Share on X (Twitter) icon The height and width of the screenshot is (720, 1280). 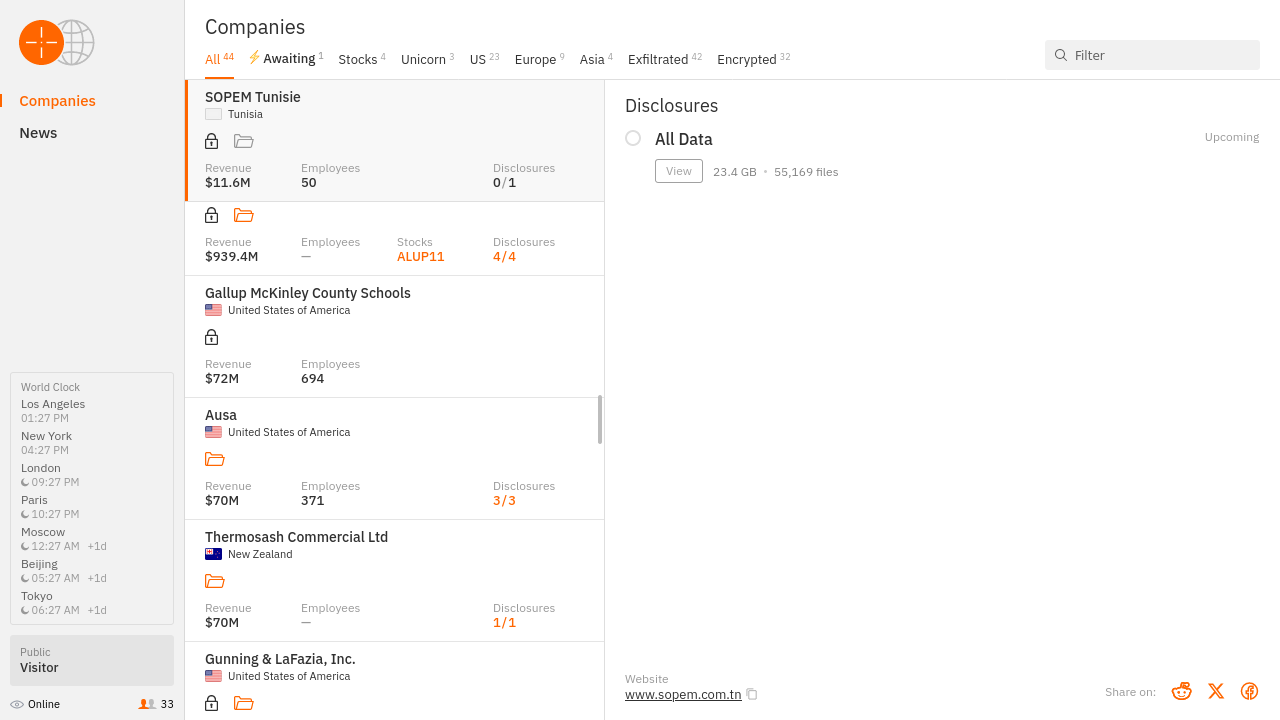[x=1215, y=691]
